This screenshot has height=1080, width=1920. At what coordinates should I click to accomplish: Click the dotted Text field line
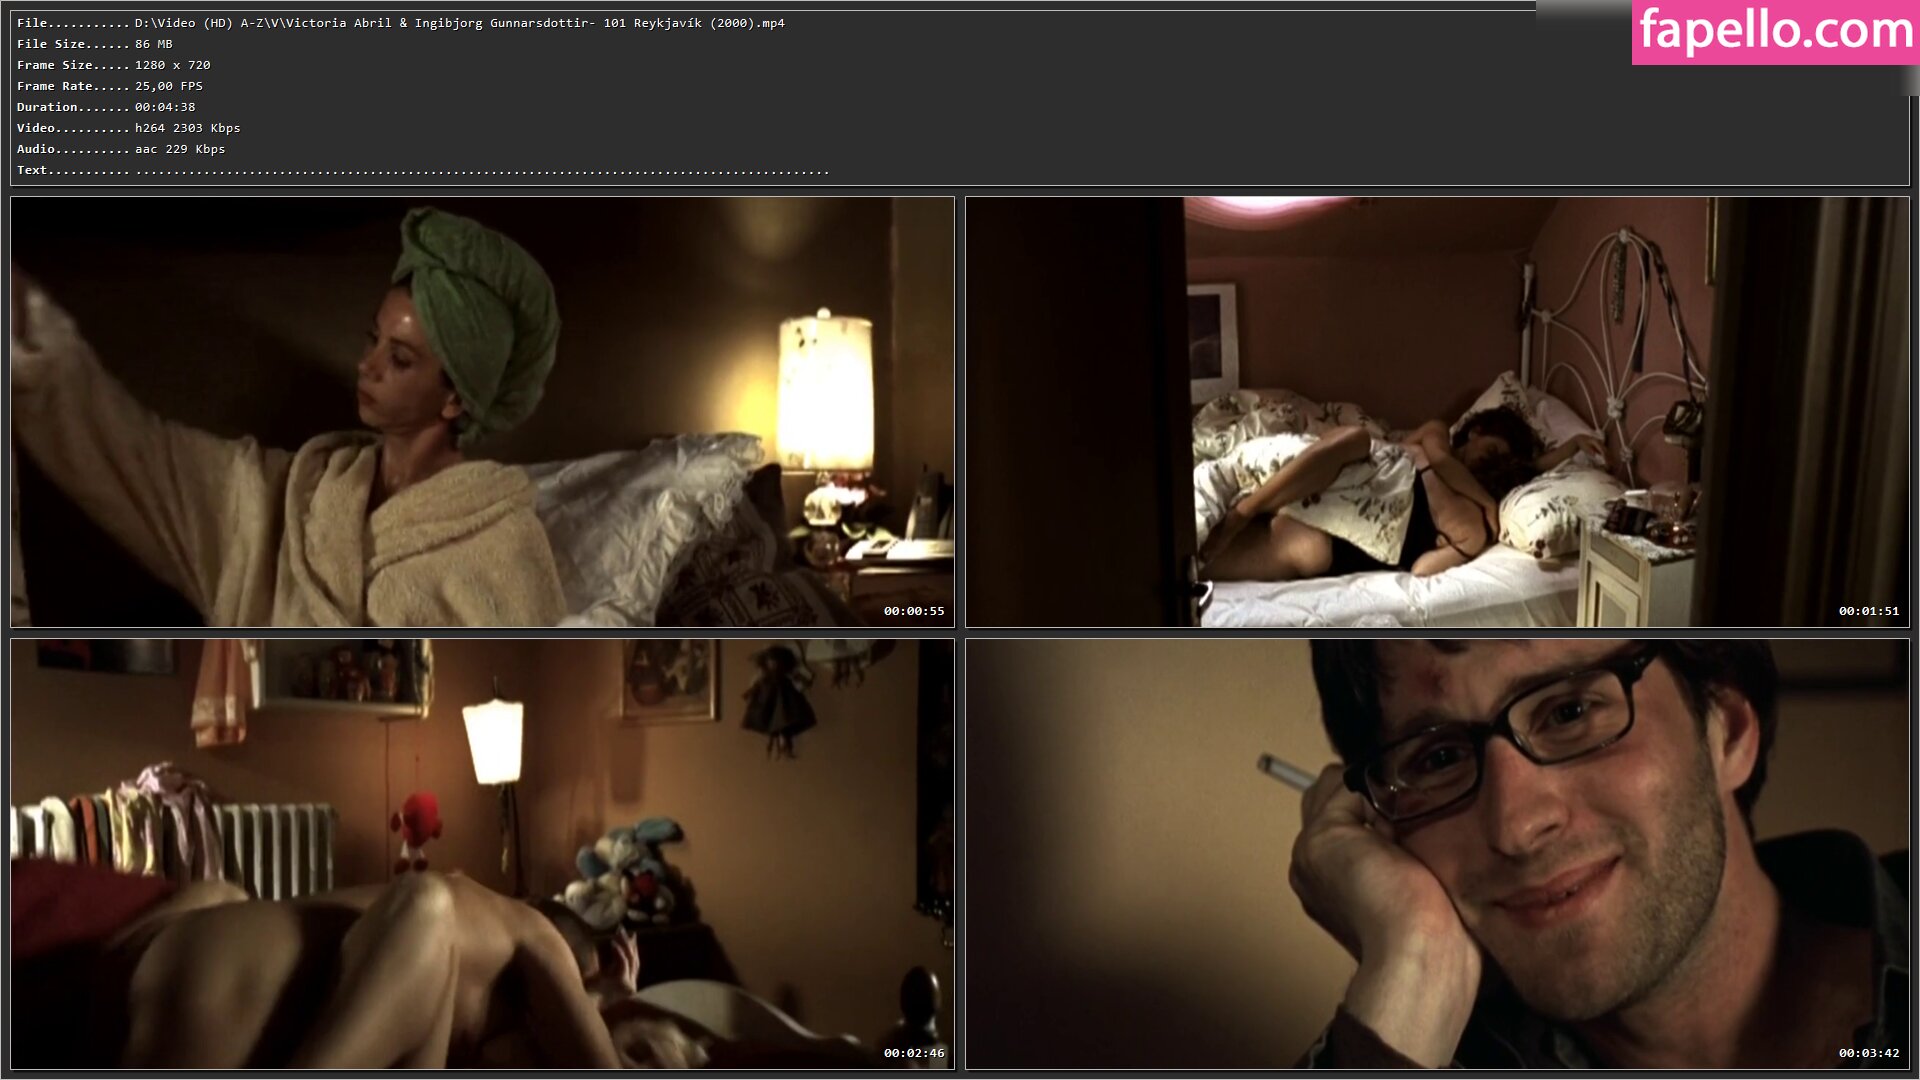point(482,171)
